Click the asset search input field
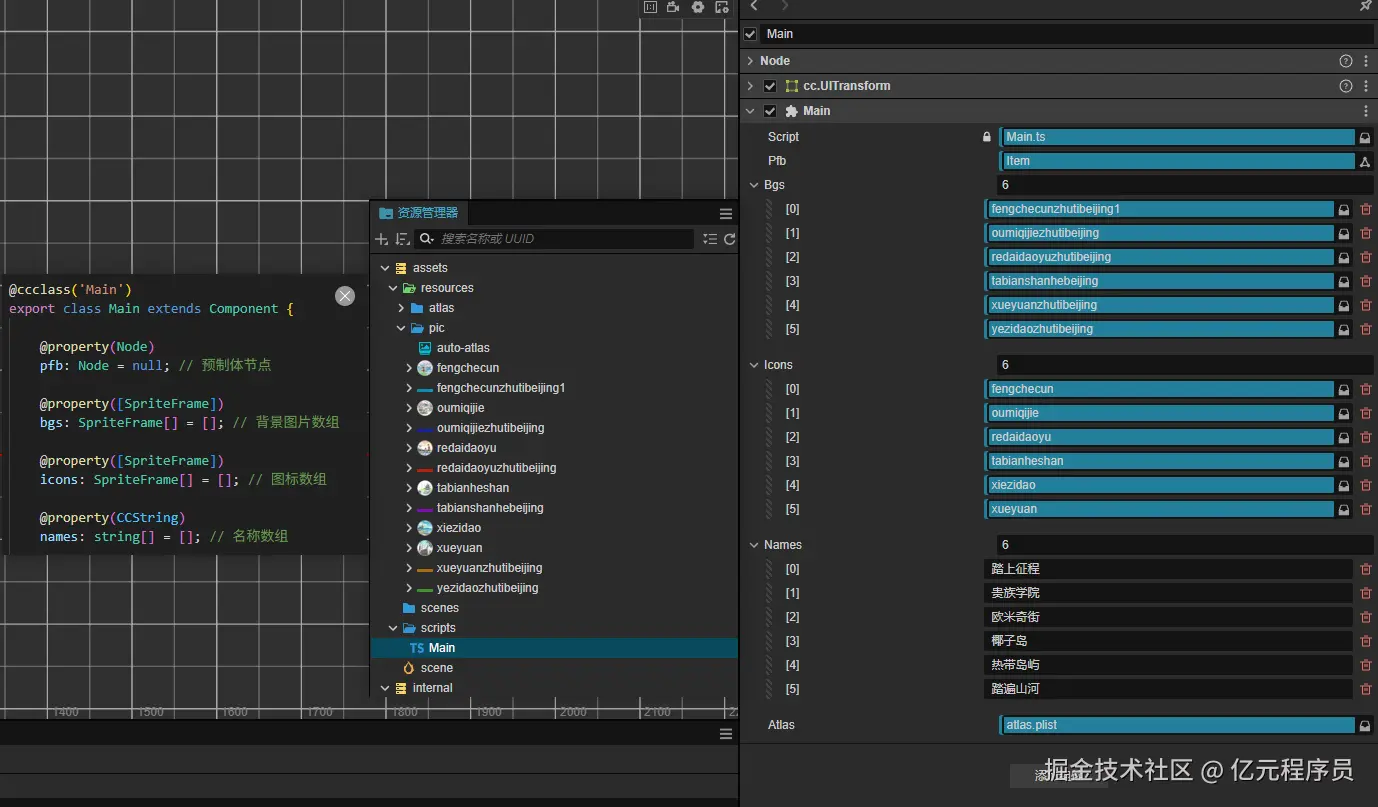Image resolution: width=1378 pixels, height=807 pixels. coord(560,239)
